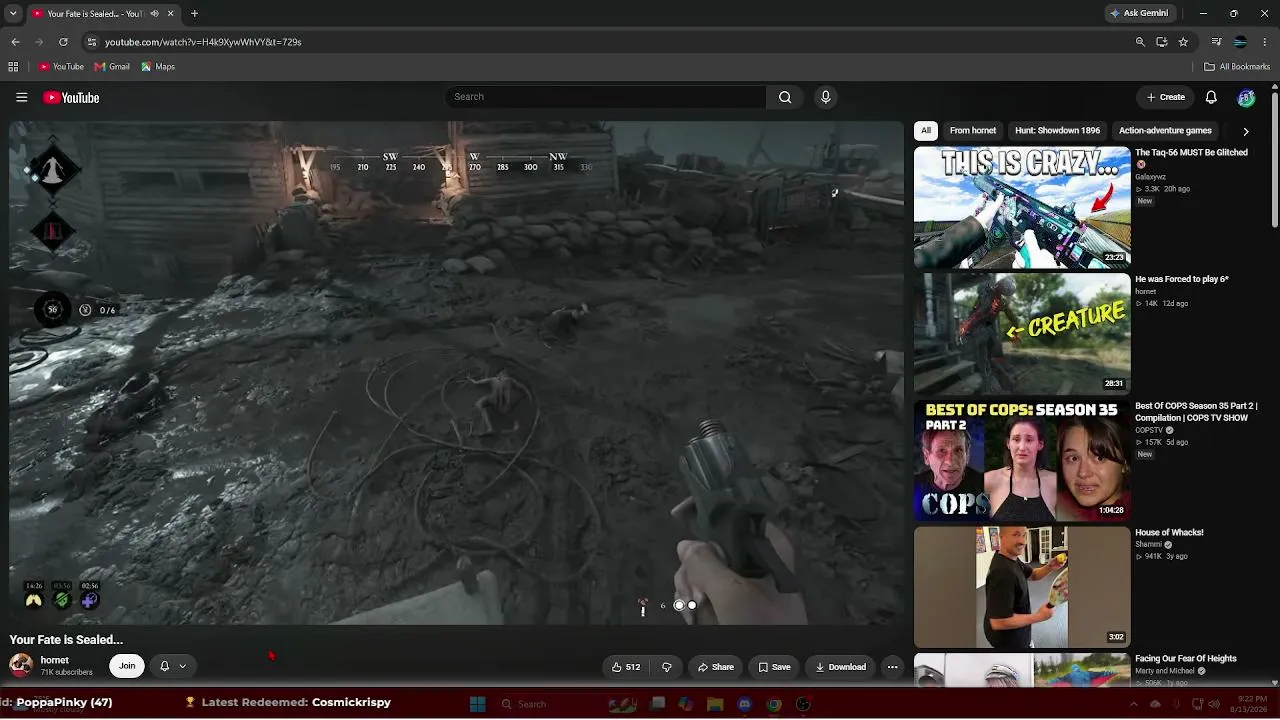Viewport: 1280px width, 720px height.
Task: Install the YouTube app from address bar
Action: pos(1162,42)
